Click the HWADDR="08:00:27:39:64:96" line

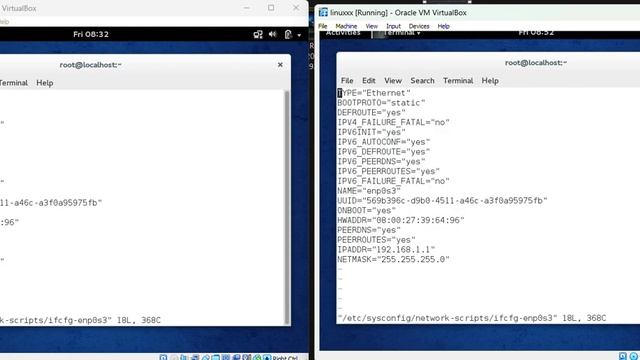[x=401, y=220]
